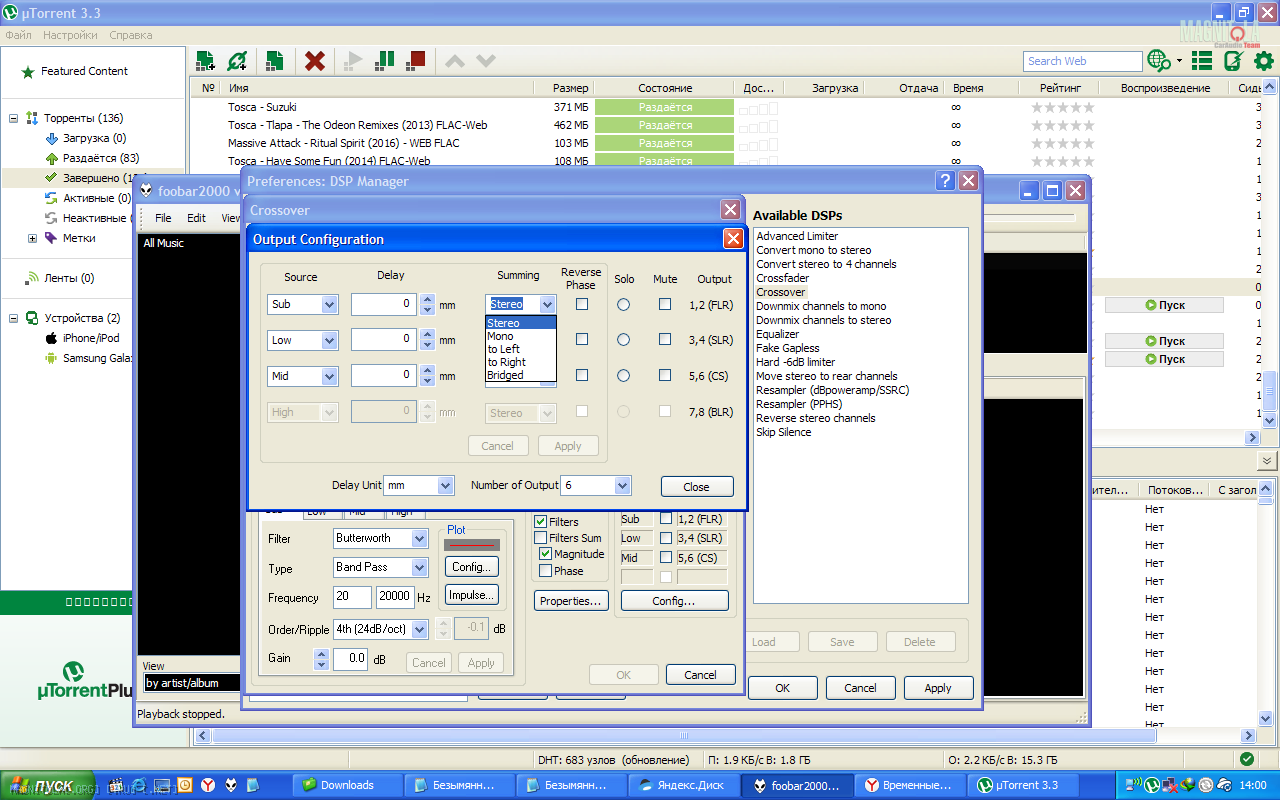This screenshot has height=800, width=1280.
Task: Click the Impulse... button
Action: click(472, 595)
